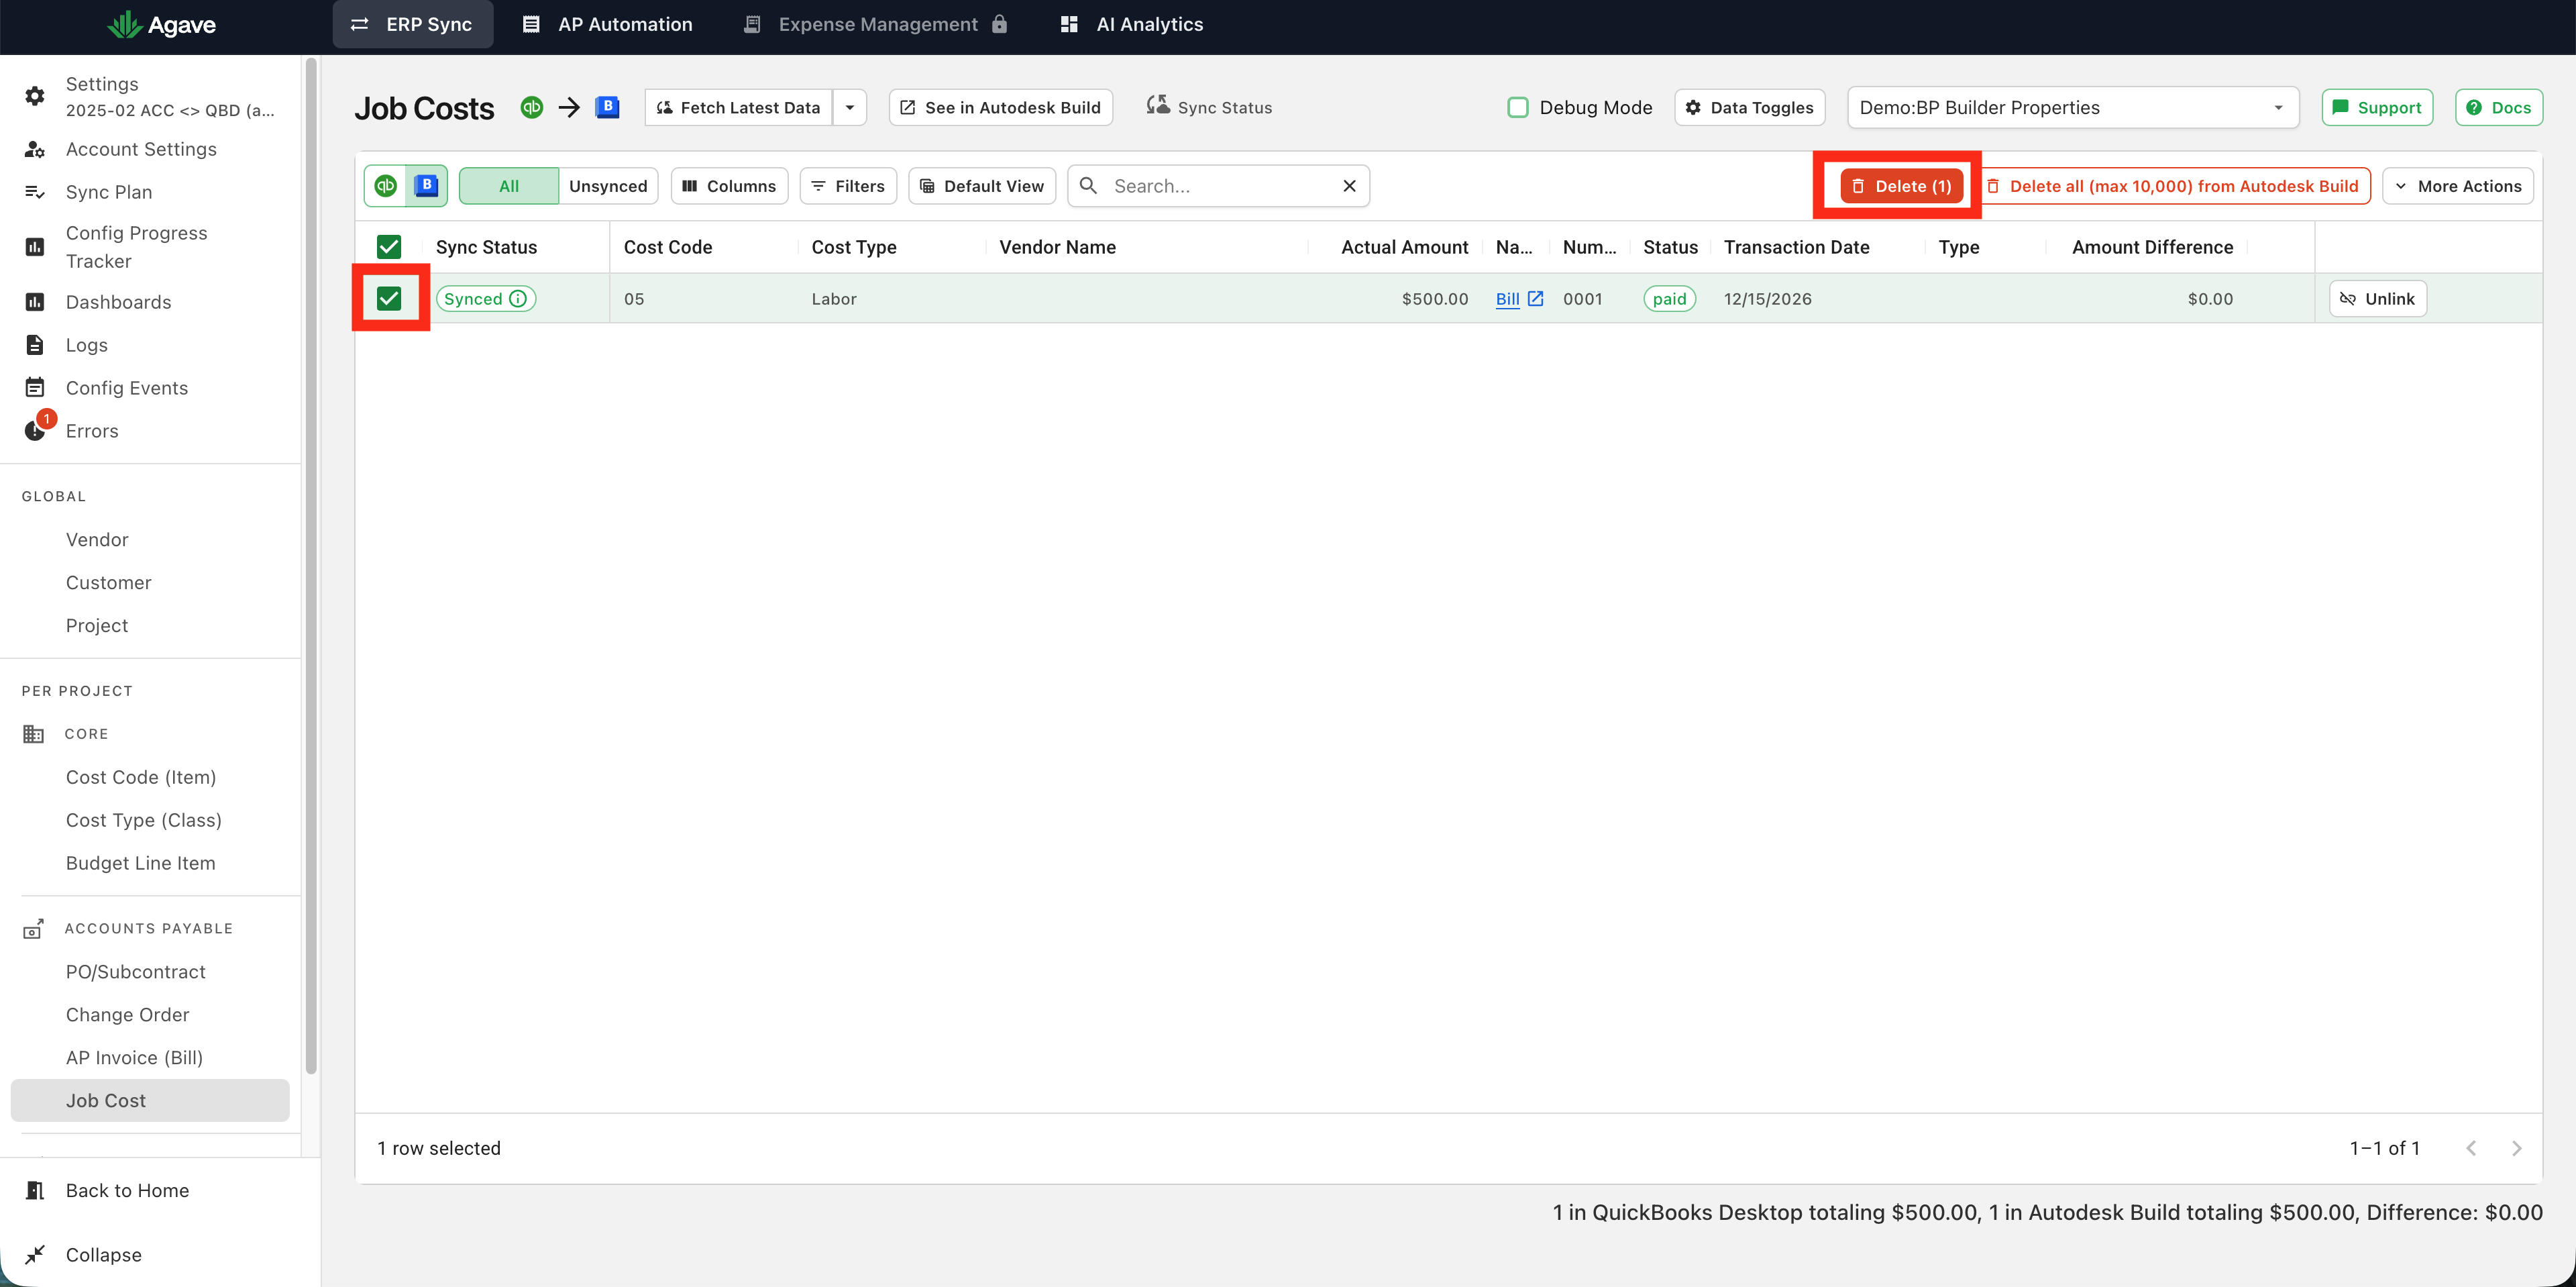Image resolution: width=2576 pixels, height=1287 pixels.
Task: Expand the Fetch Latest Data dropdown arrow
Action: [850, 107]
